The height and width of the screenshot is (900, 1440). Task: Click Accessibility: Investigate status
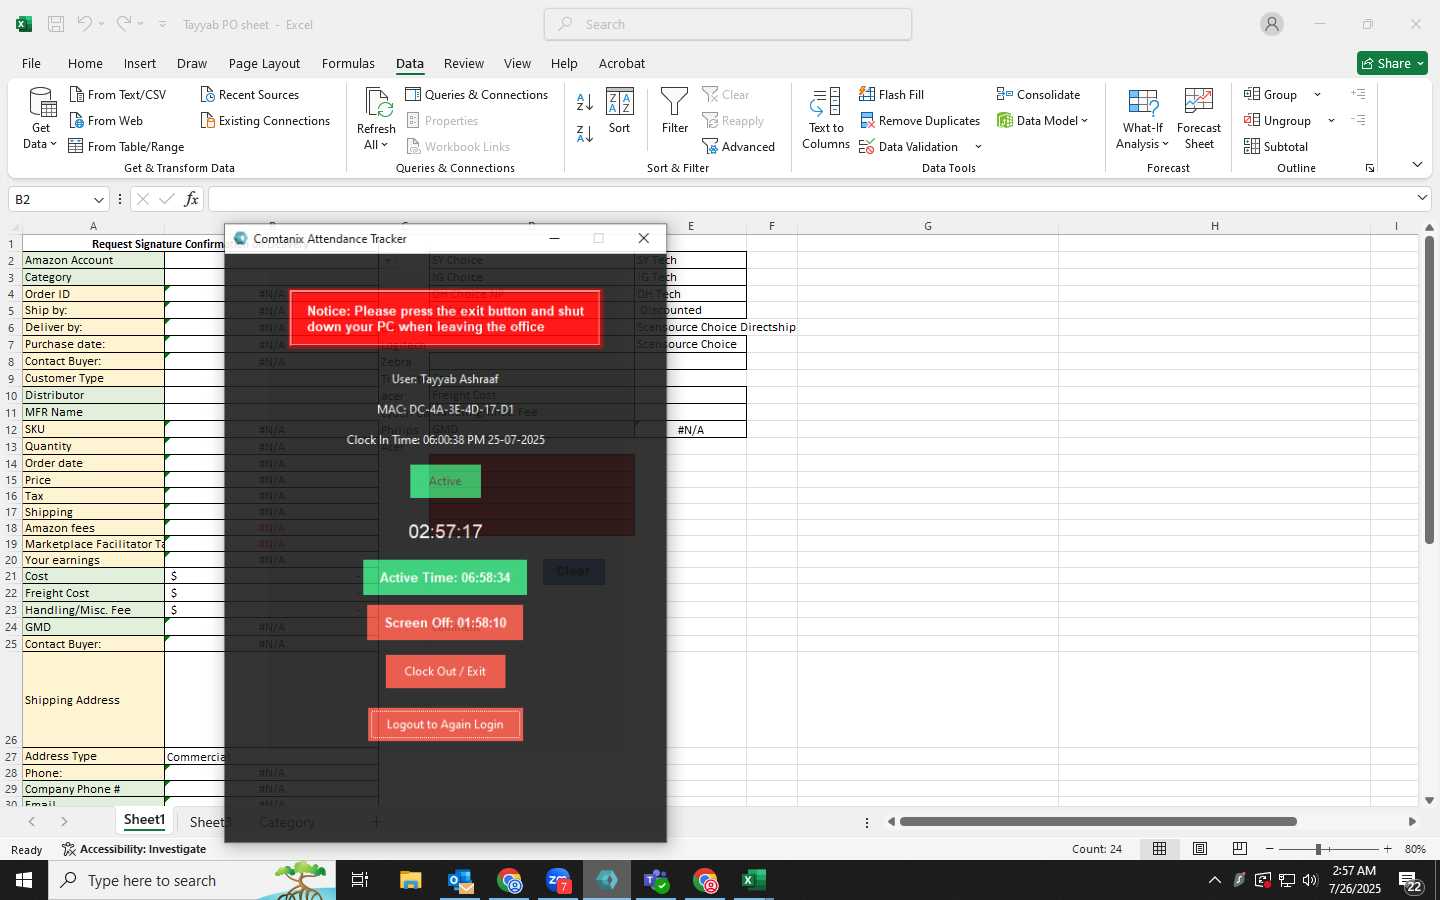134,849
